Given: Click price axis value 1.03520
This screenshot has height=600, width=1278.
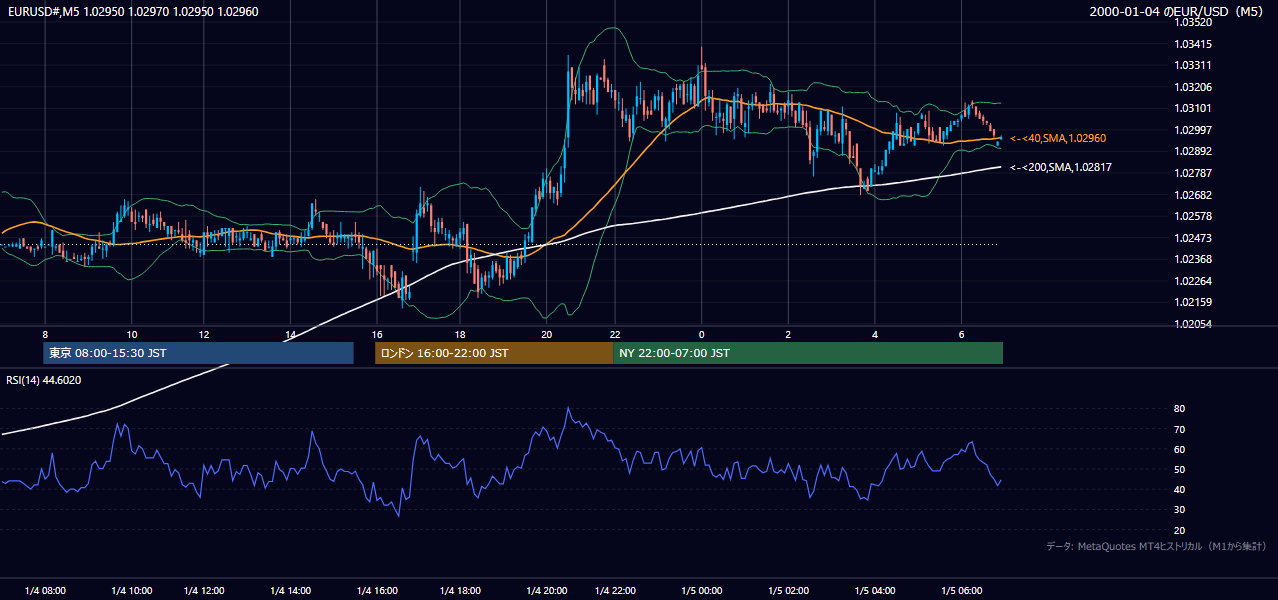Looking at the screenshot, I should tap(1194, 22).
